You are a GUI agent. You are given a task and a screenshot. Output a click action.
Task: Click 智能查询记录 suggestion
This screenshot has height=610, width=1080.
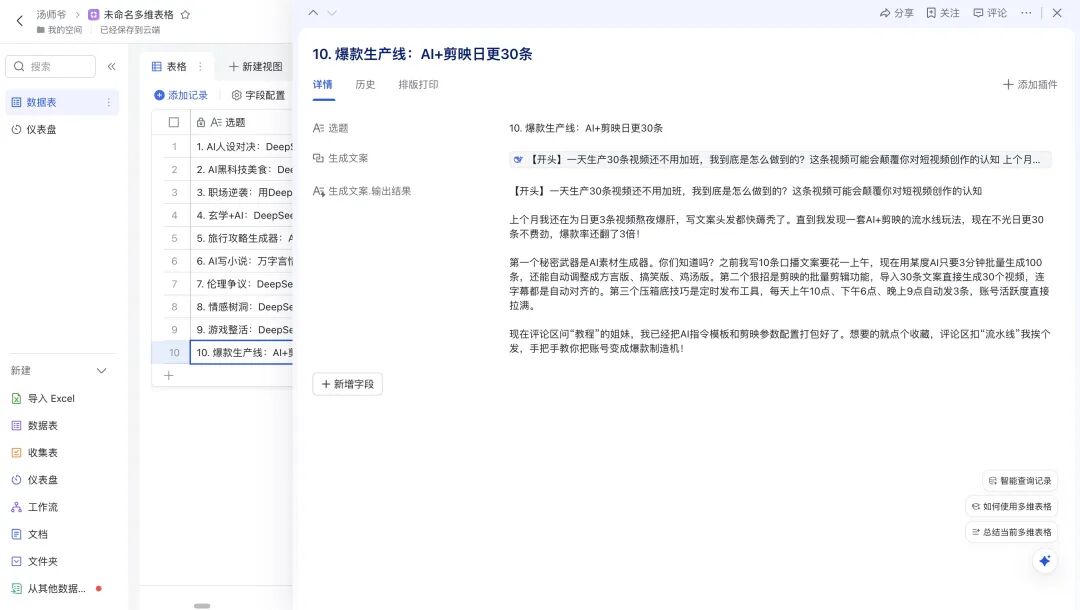(1020, 481)
